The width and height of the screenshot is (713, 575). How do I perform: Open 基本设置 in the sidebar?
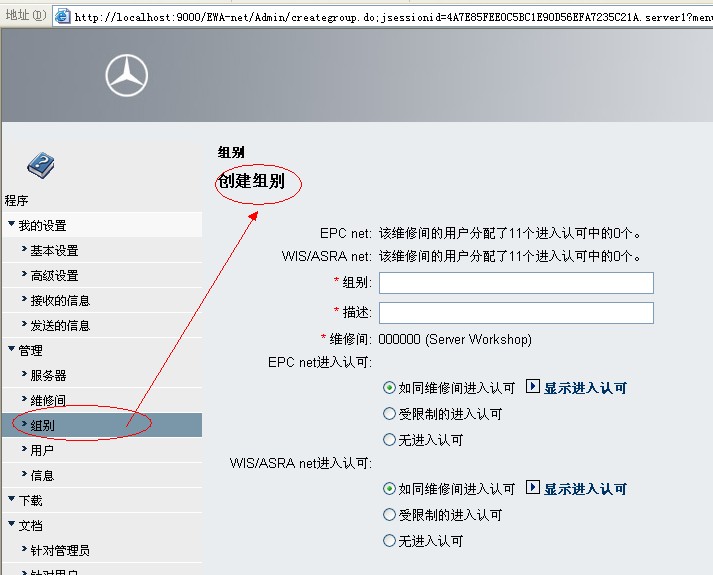(54, 250)
